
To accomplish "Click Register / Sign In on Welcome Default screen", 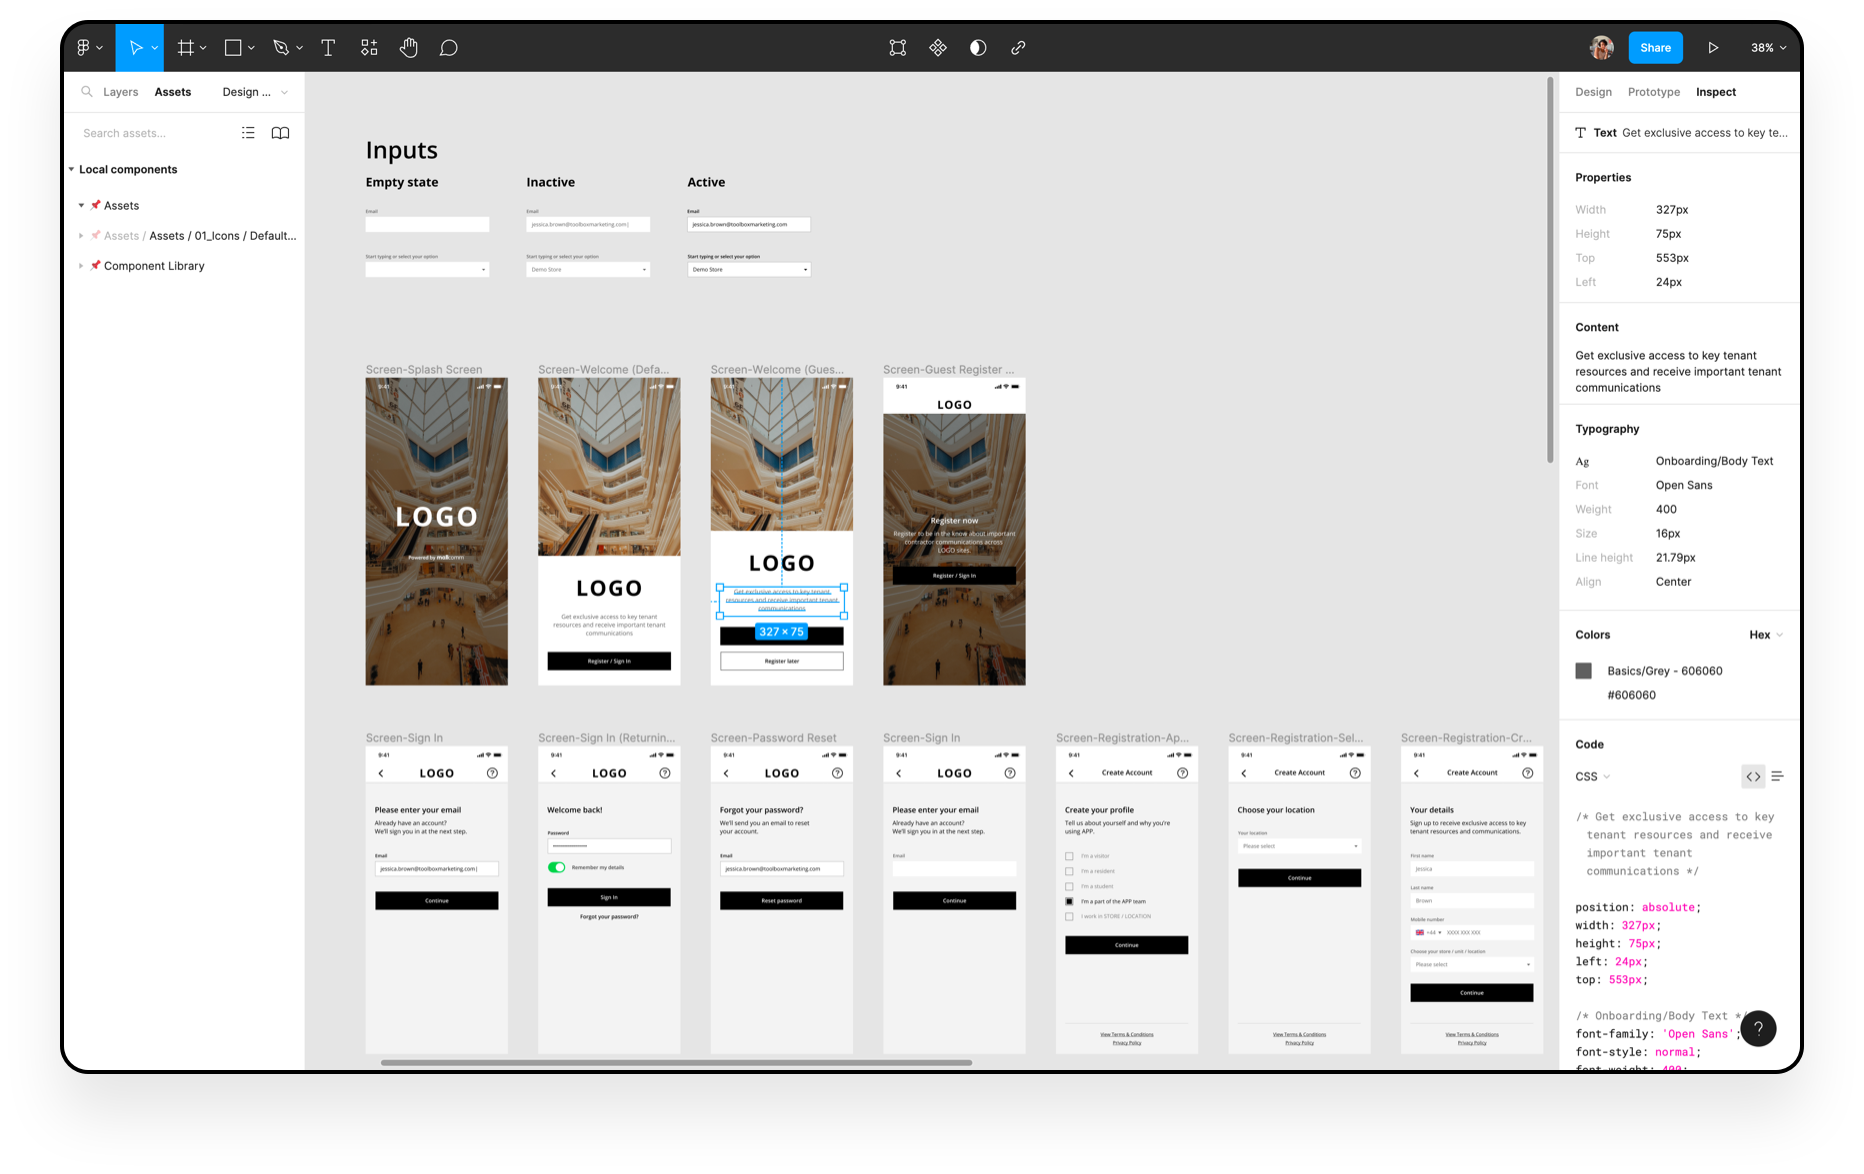I will 609,661.
